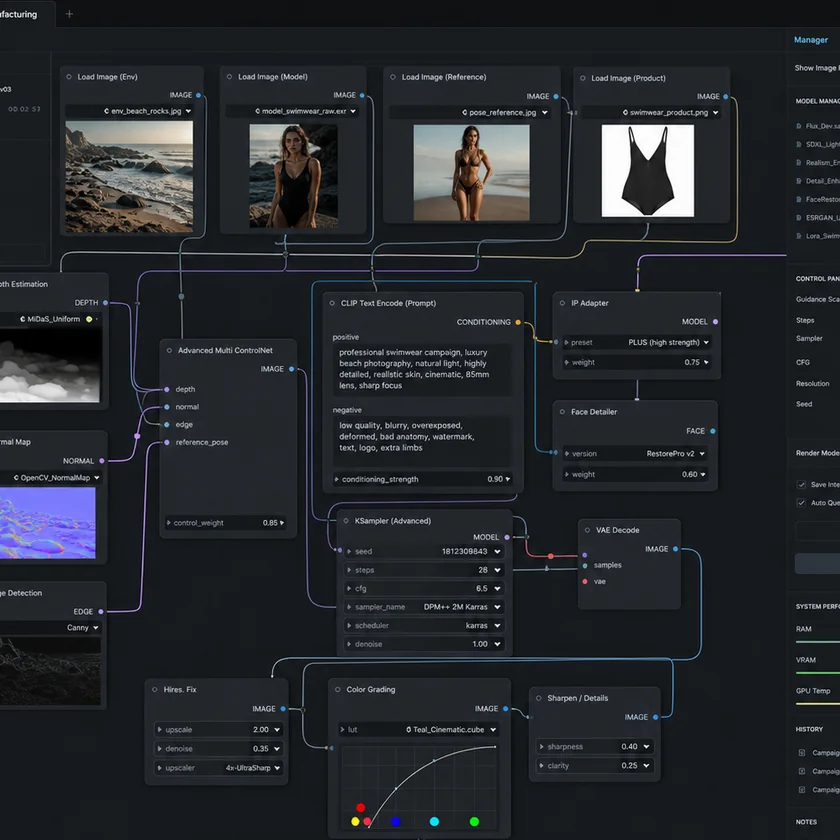Click the conditioning_strength 0.90 value
The width and height of the screenshot is (840, 840).
click(495, 479)
